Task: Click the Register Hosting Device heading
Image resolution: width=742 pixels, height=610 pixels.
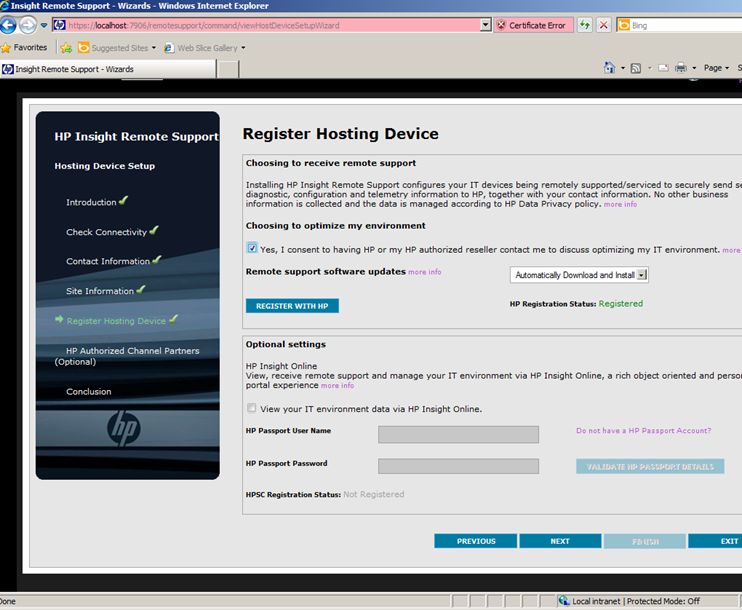Action: pyautogui.click(x=340, y=134)
